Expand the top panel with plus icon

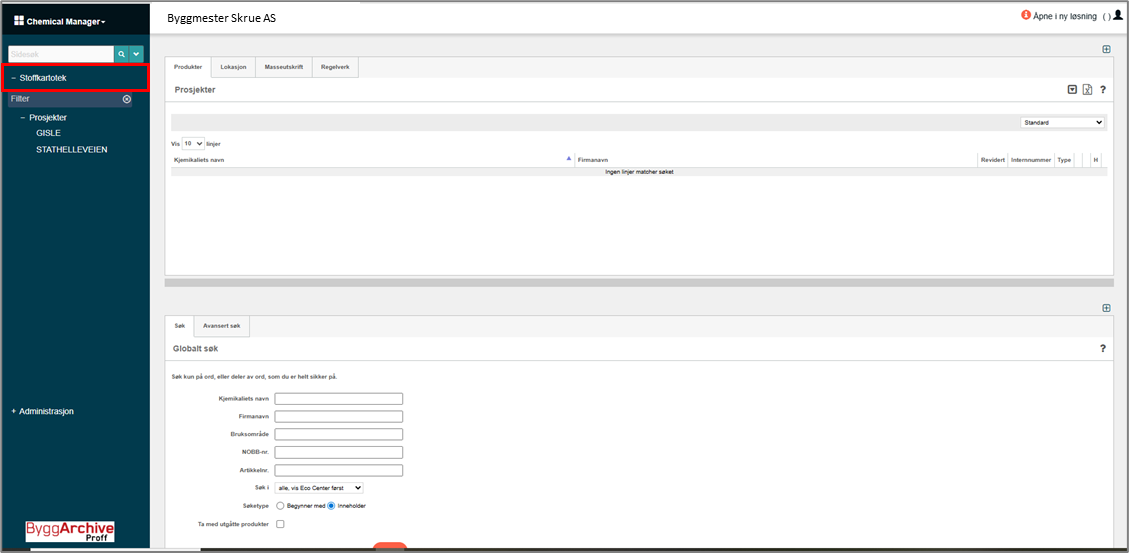[1106, 49]
